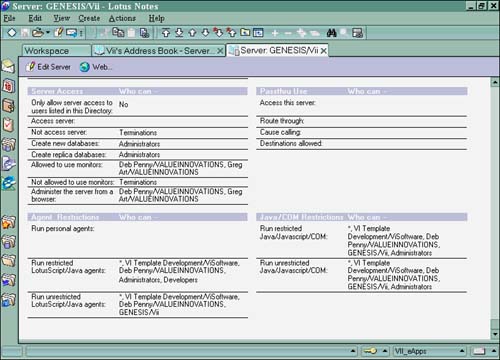This screenshot has width=500, height=360.
Task: Open the Help menu
Action: [156, 18]
